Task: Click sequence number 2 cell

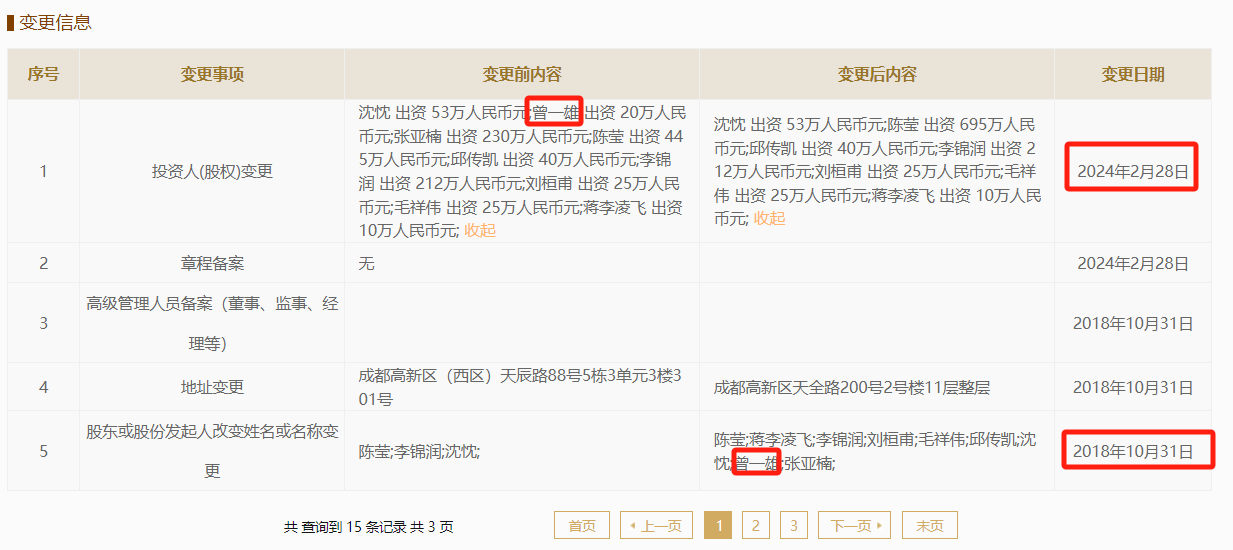Action: pyautogui.click(x=43, y=264)
